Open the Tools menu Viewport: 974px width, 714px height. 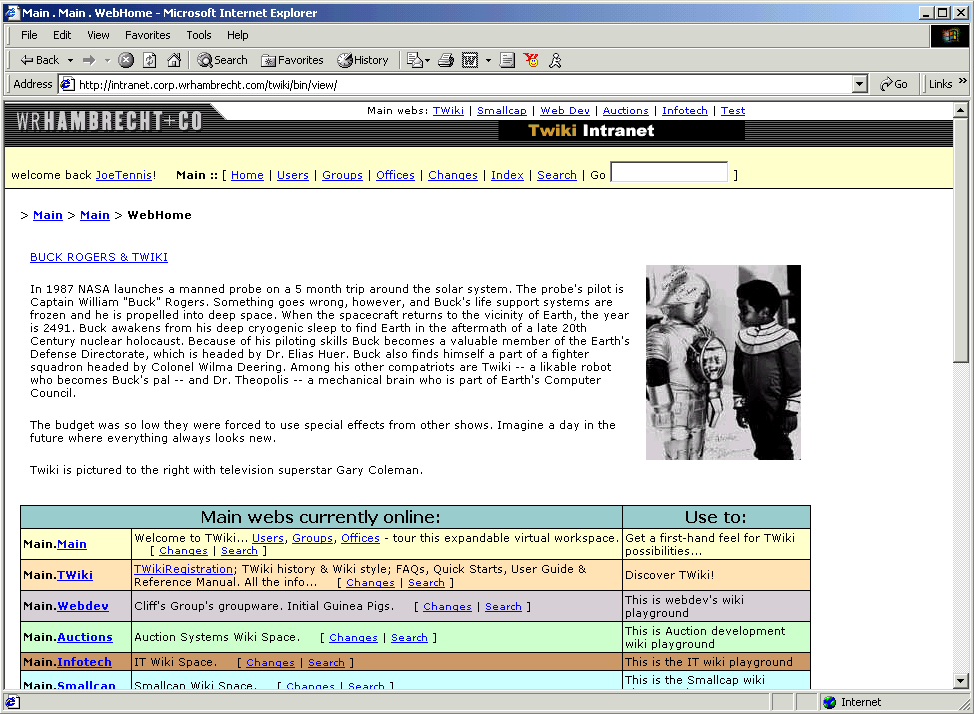(x=199, y=35)
